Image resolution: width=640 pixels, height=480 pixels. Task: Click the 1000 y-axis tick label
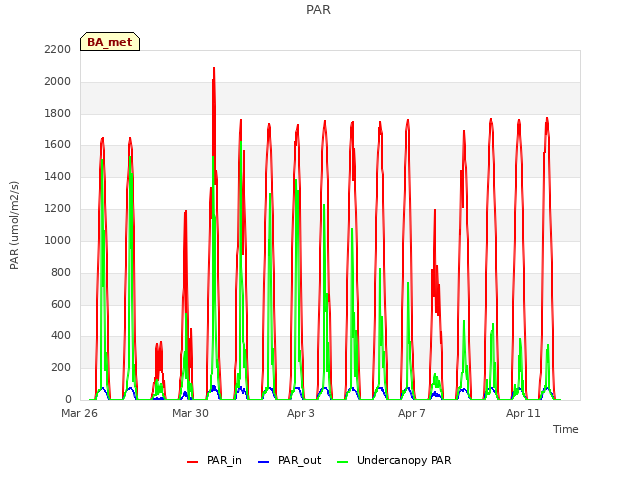click(58, 240)
